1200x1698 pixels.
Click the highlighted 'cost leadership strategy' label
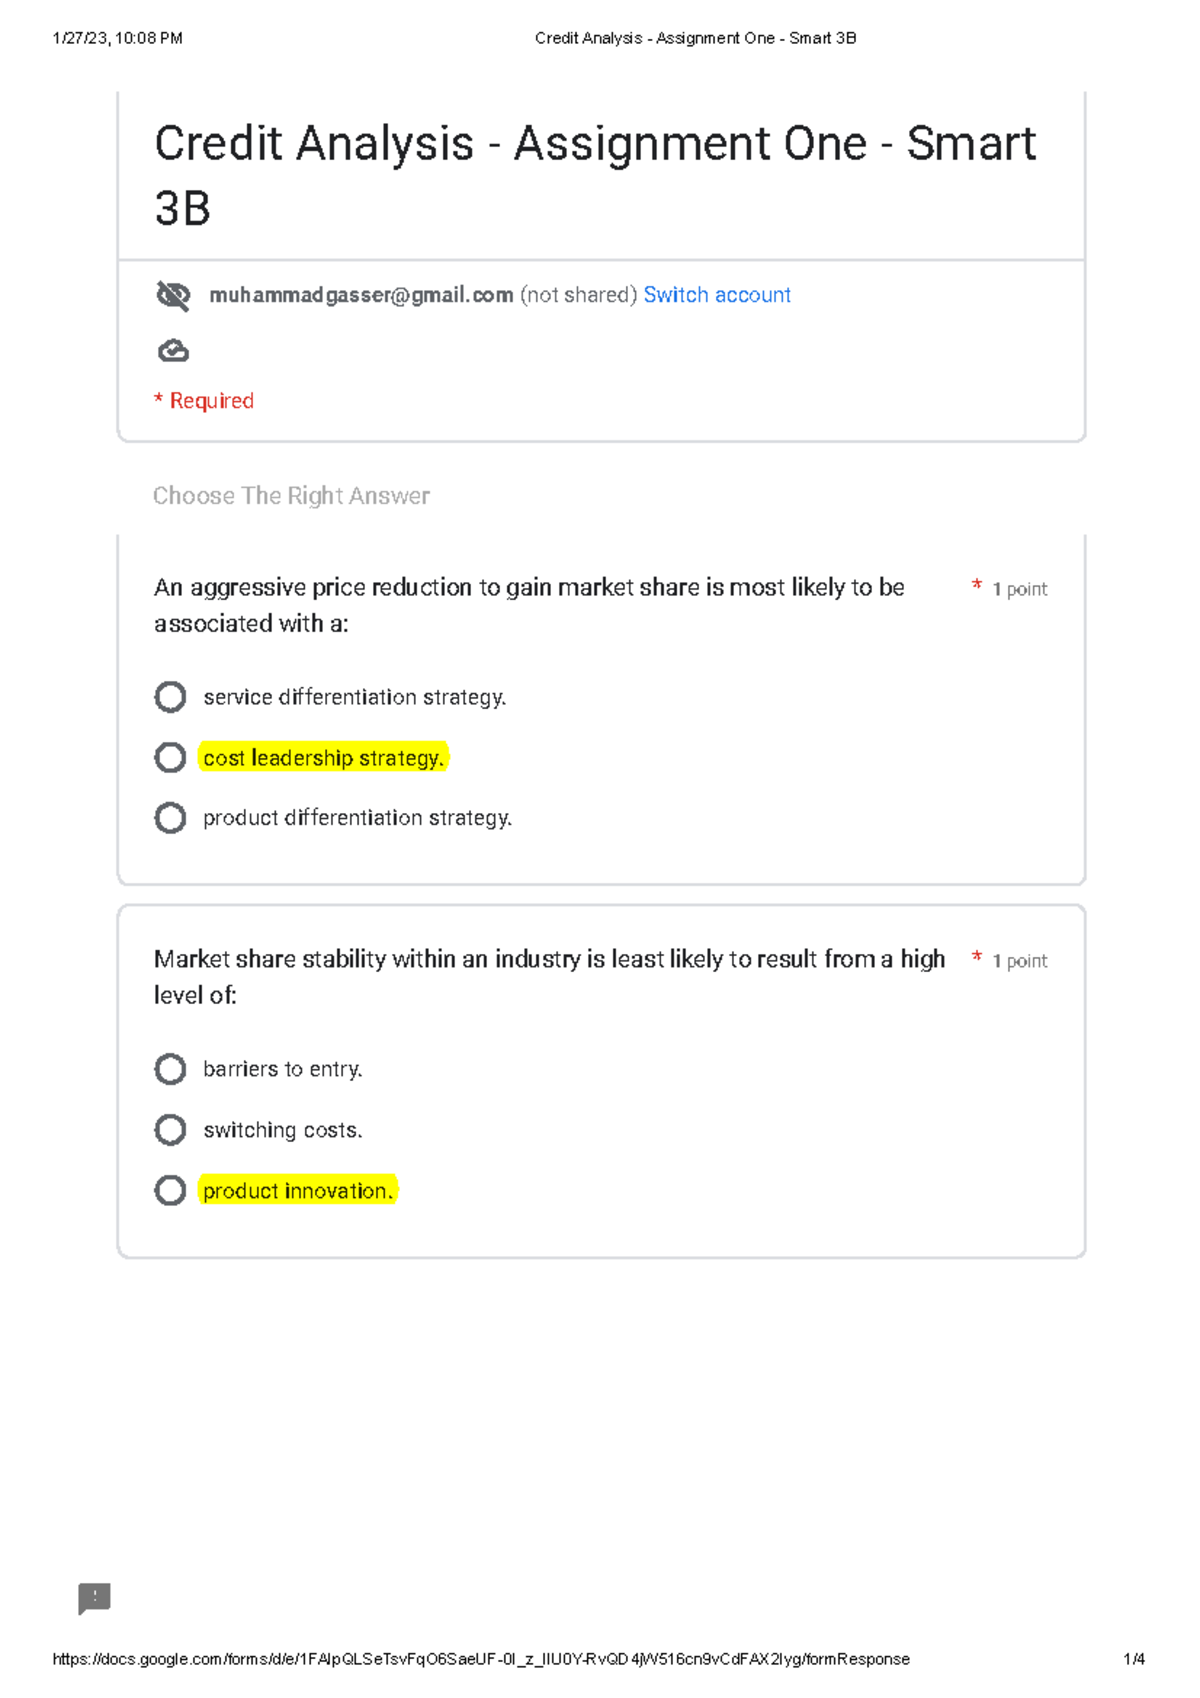pyautogui.click(x=323, y=758)
